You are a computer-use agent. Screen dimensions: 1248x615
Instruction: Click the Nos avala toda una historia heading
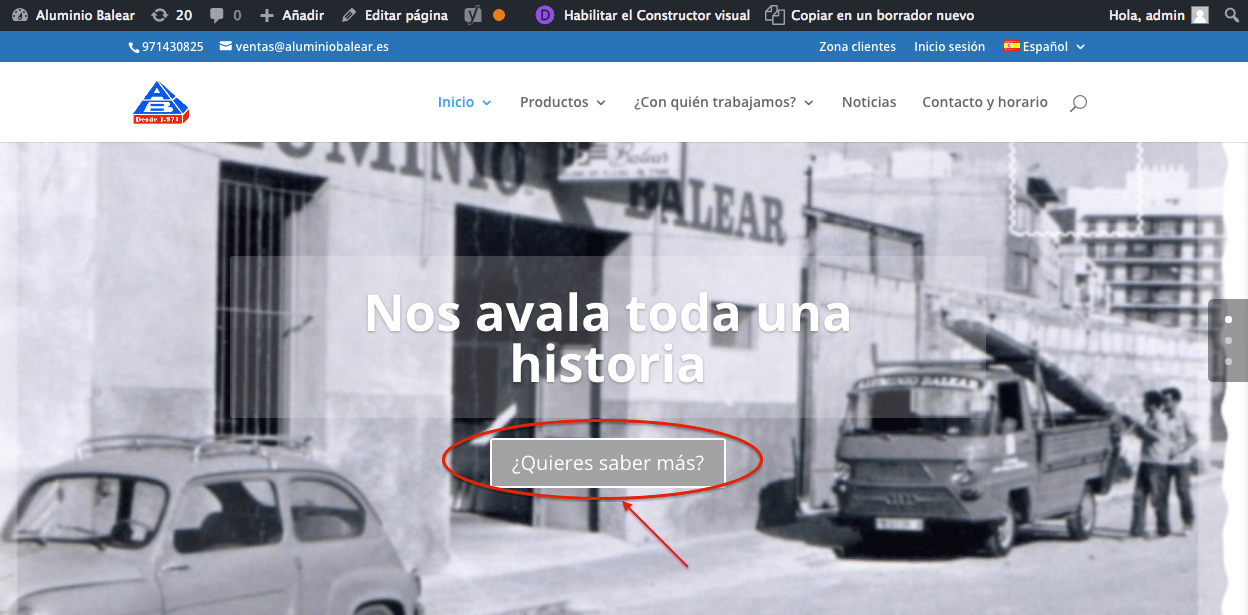coord(608,338)
